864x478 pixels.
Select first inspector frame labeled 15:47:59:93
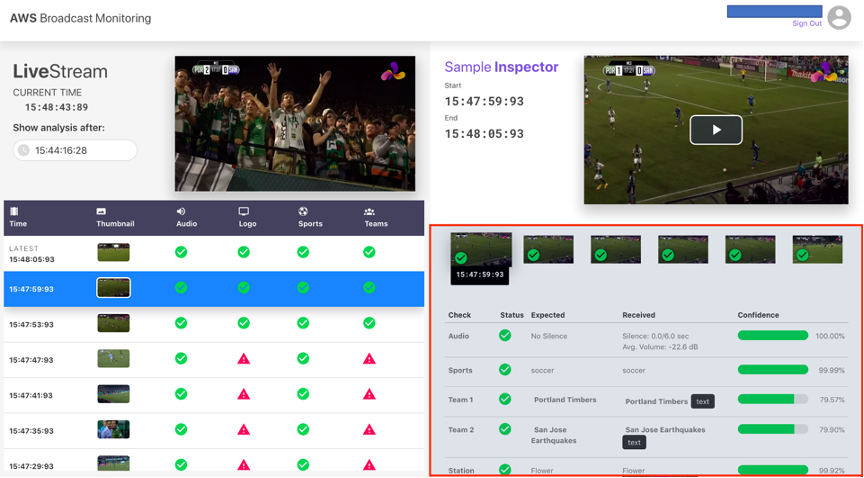[481, 250]
